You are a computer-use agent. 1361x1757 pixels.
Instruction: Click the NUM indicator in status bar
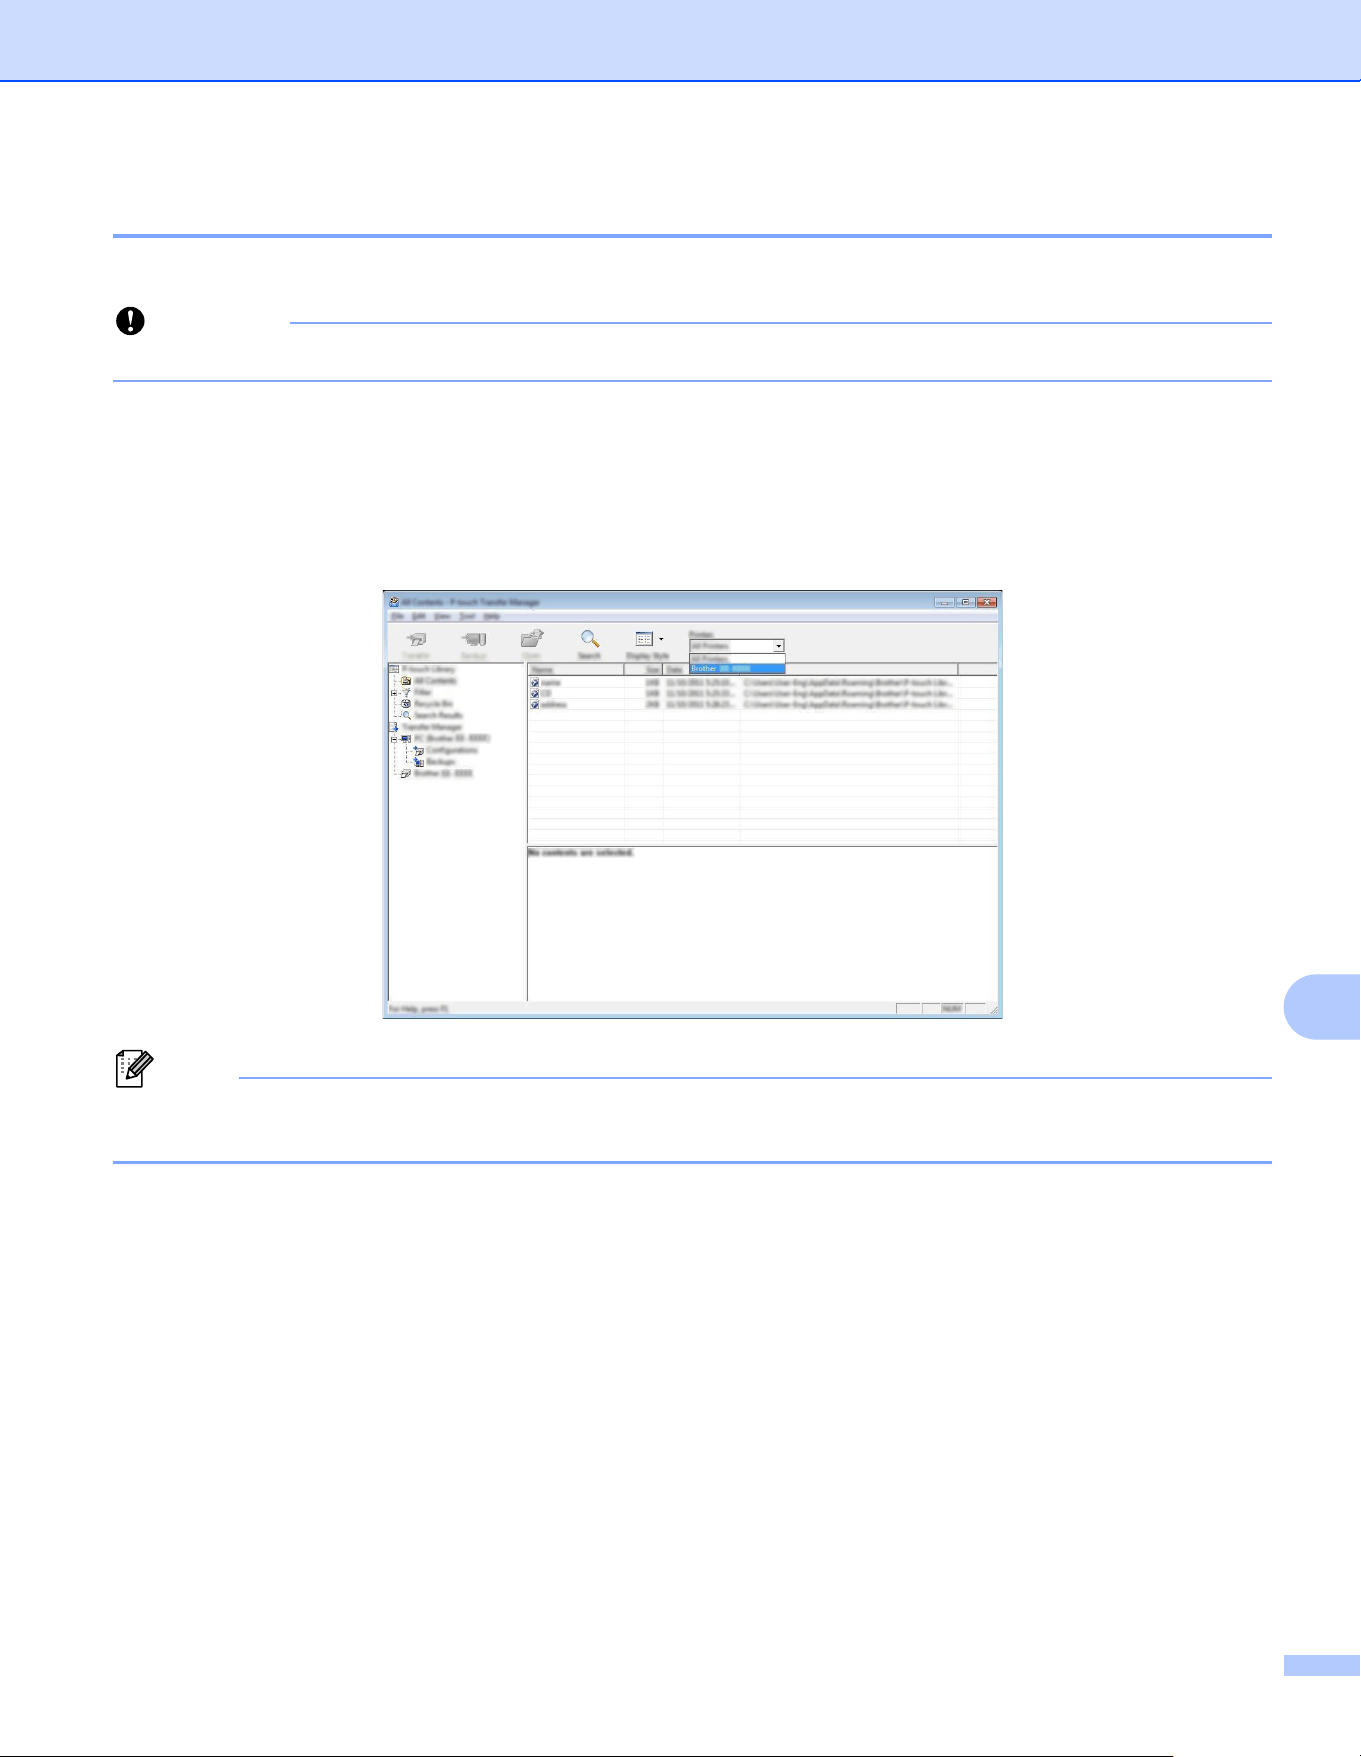952,1009
